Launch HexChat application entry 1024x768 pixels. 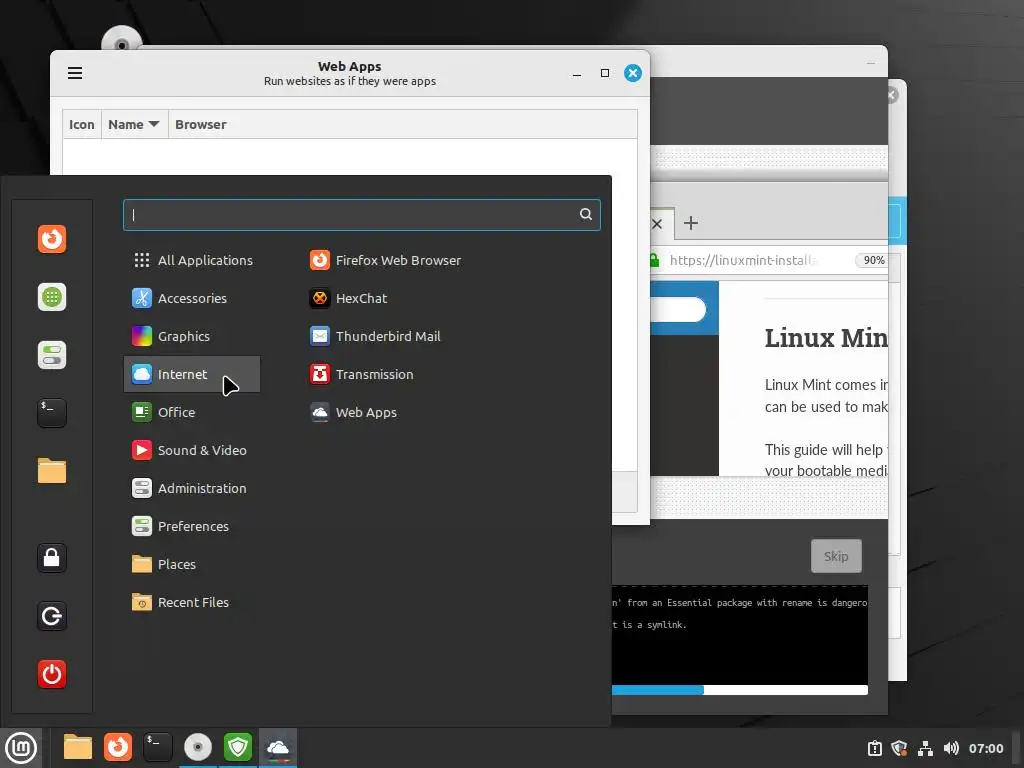tap(348, 298)
